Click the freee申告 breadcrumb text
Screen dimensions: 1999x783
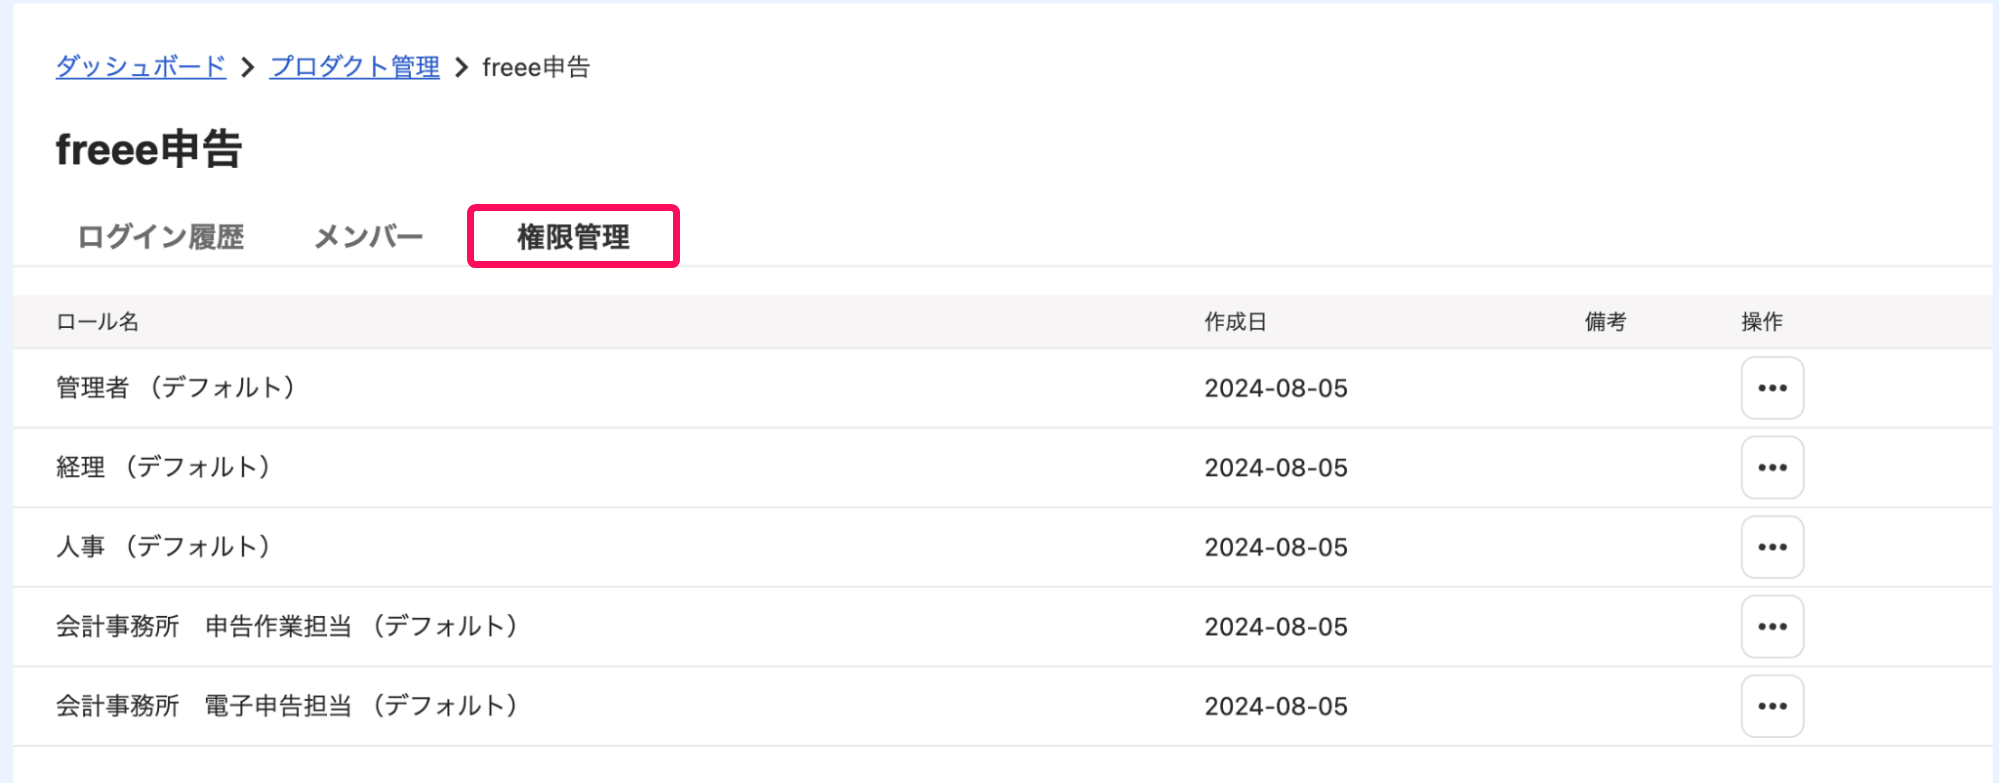(536, 67)
